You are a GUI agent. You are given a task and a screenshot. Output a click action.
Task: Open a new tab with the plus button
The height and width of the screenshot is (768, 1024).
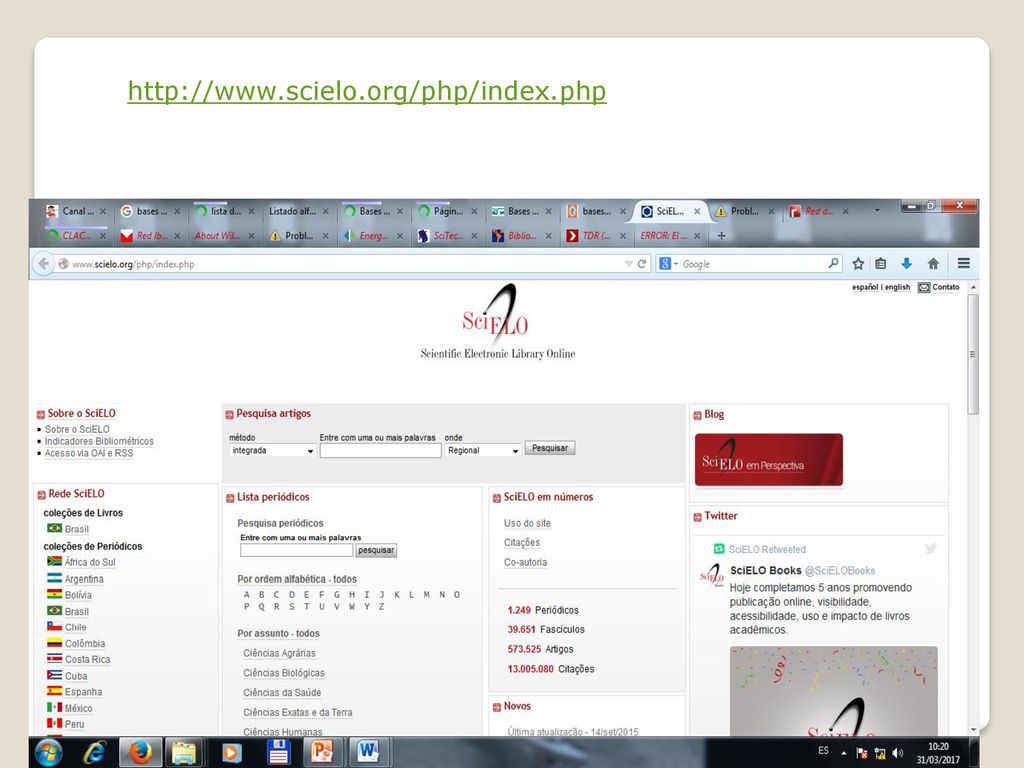[x=722, y=236]
